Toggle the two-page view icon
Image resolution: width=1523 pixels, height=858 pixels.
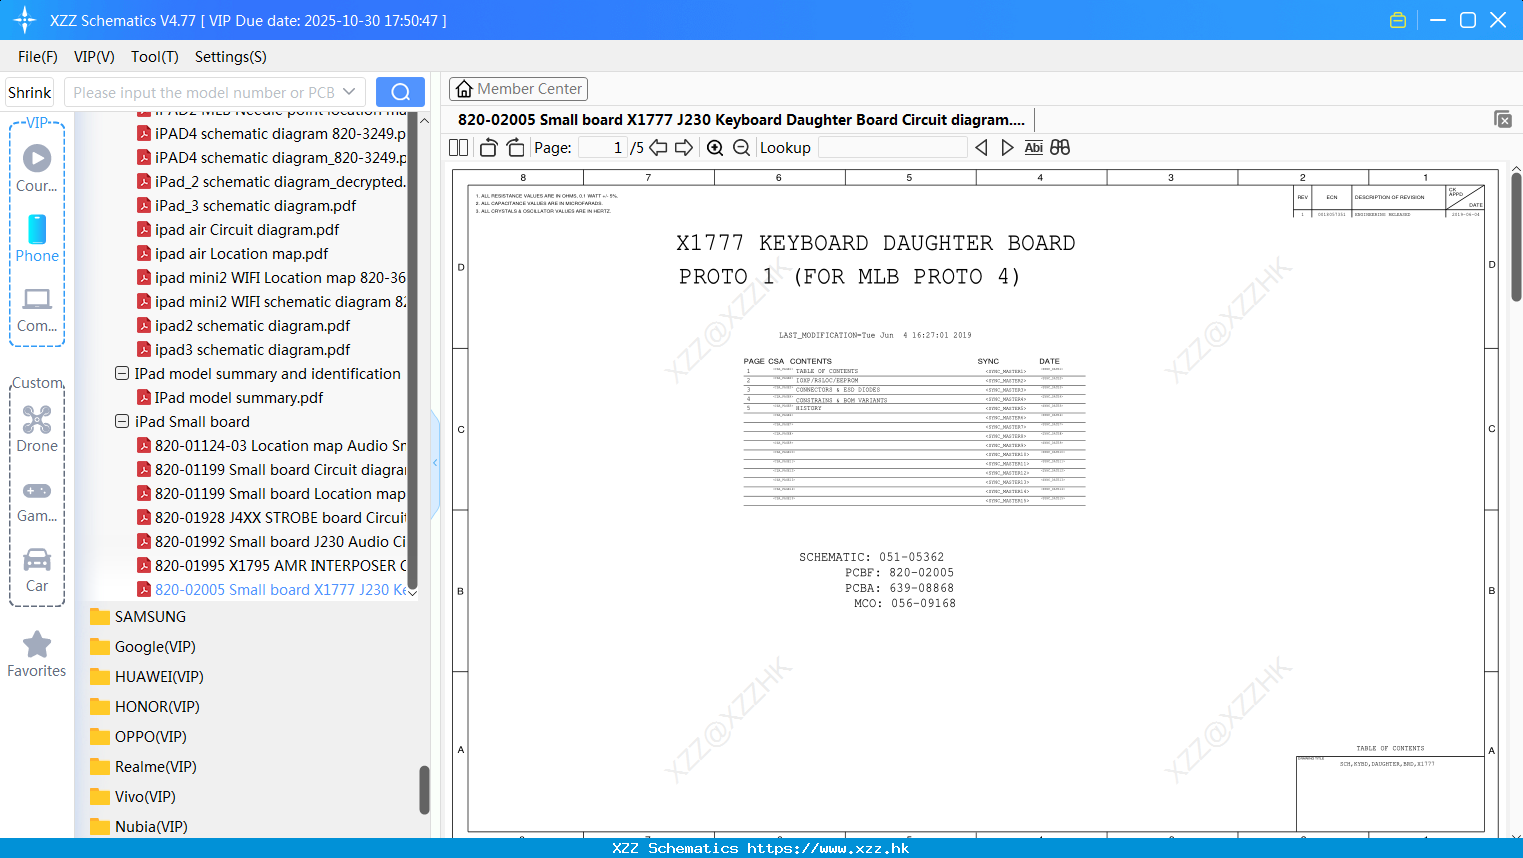tap(458, 148)
